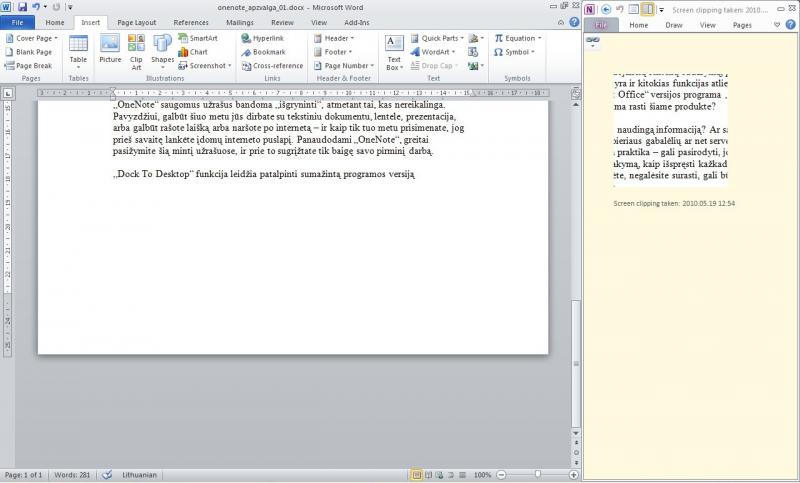Open OneNote Help question mark icon

791,24
